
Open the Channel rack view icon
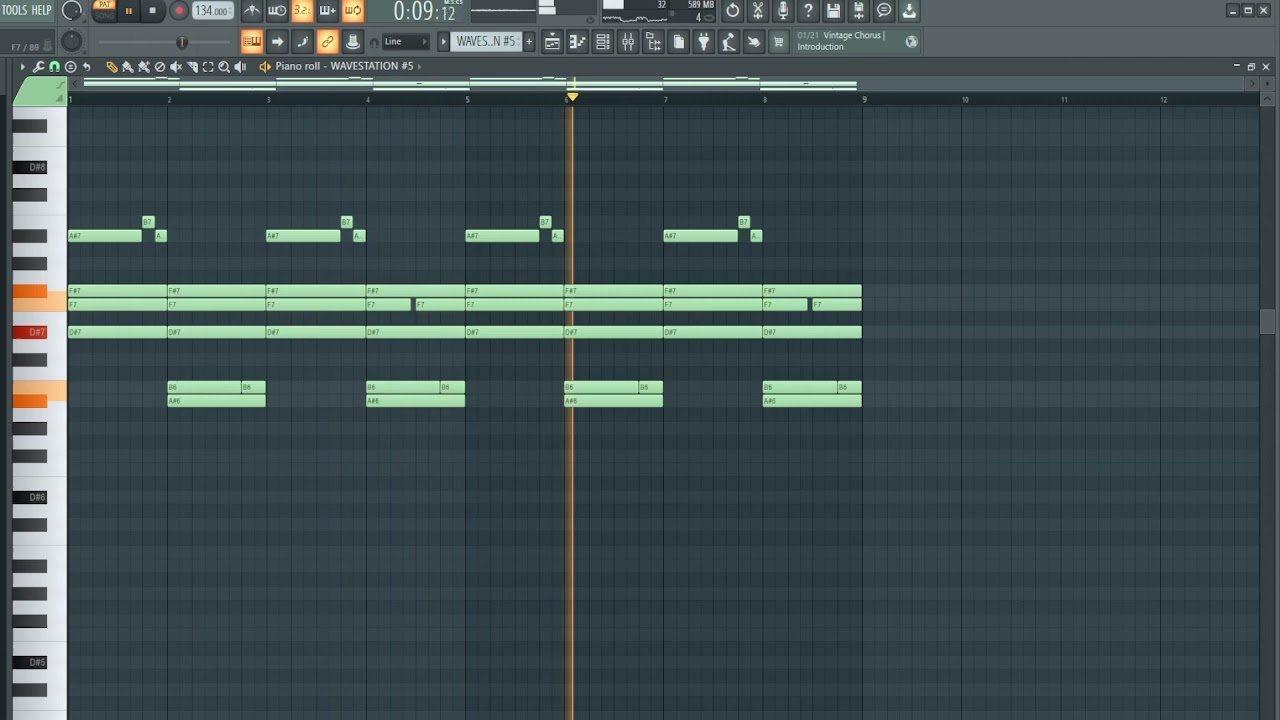(602, 42)
